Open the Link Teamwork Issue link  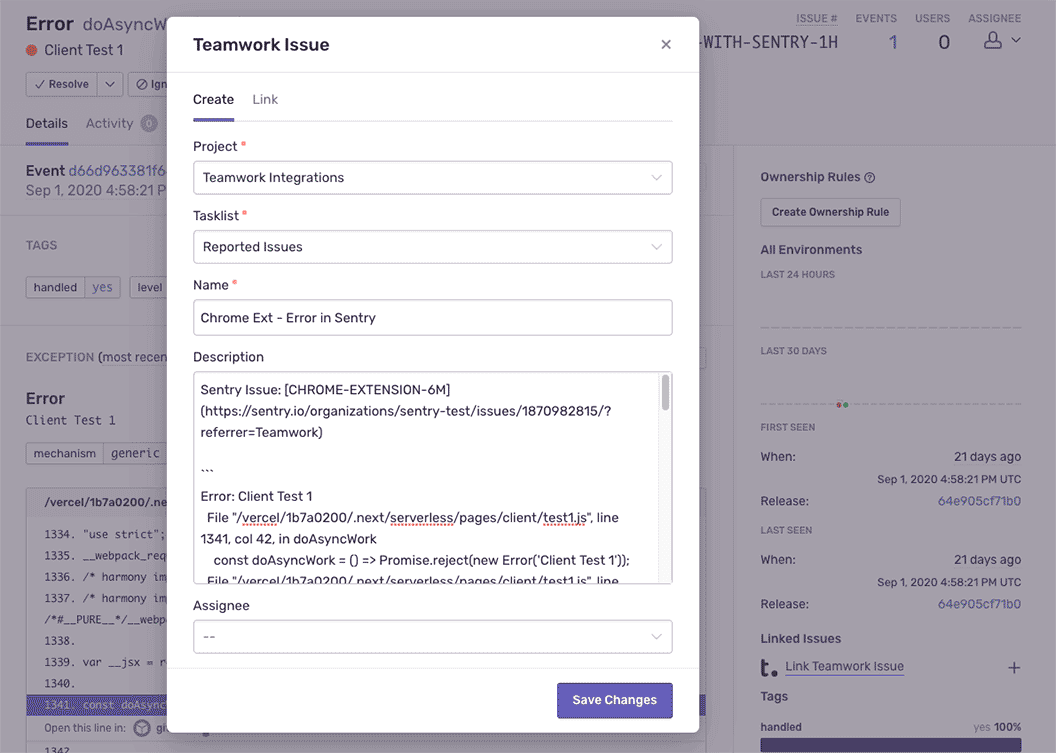coord(845,666)
